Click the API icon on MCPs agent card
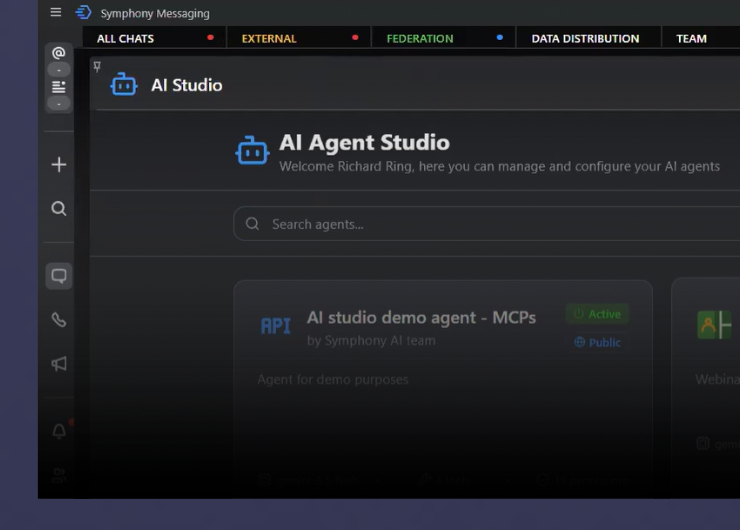 (x=276, y=326)
